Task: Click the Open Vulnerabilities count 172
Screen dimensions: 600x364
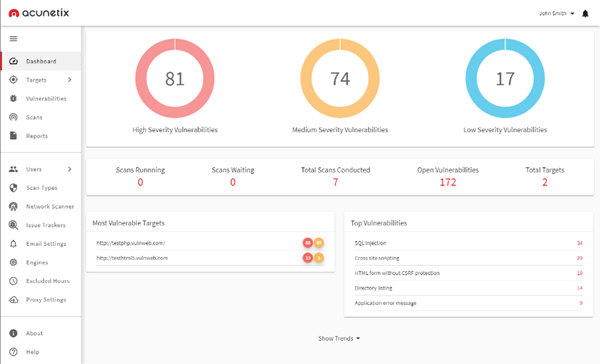Action: pyautogui.click(x=448, y=182)
